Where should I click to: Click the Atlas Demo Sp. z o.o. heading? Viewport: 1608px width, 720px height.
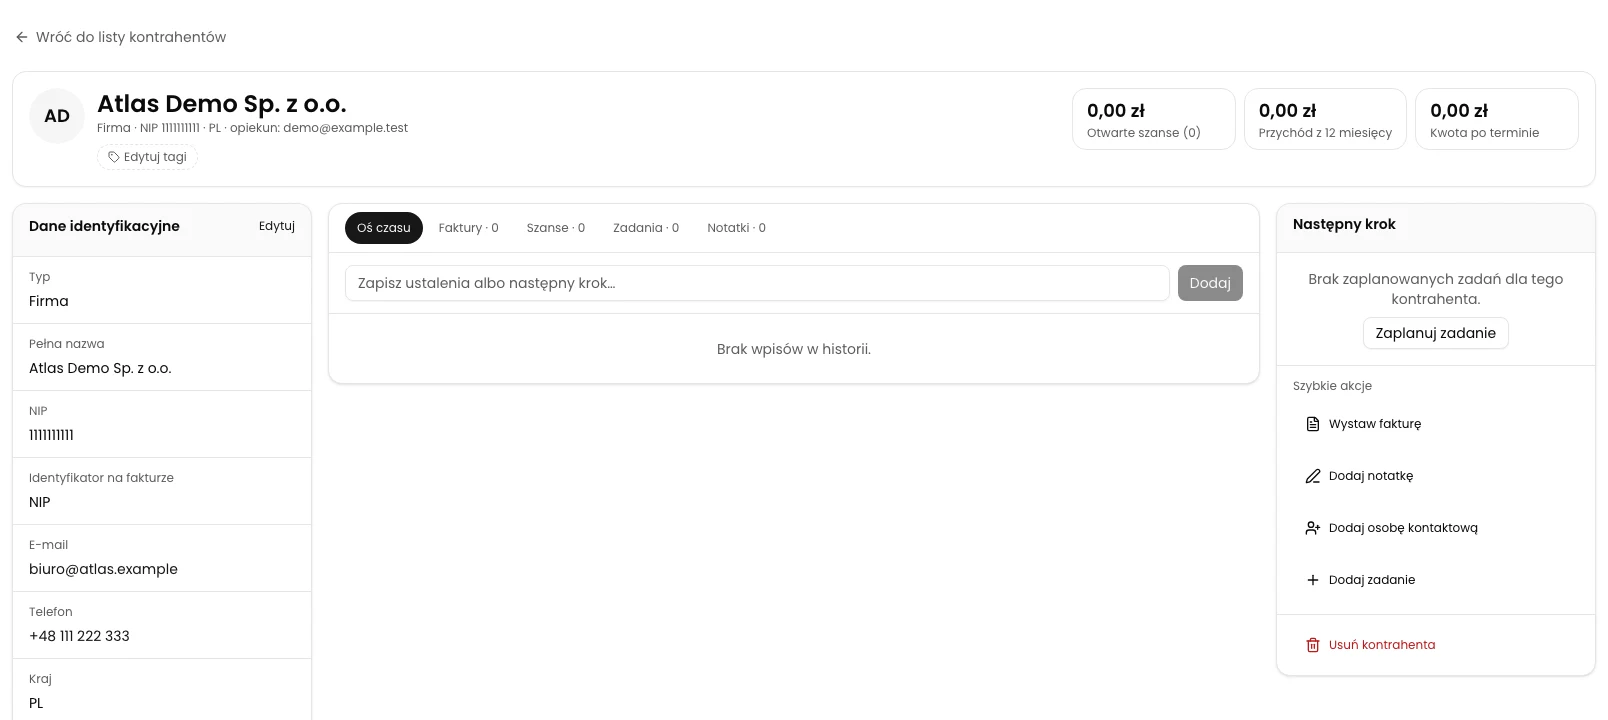click(221, 104)
